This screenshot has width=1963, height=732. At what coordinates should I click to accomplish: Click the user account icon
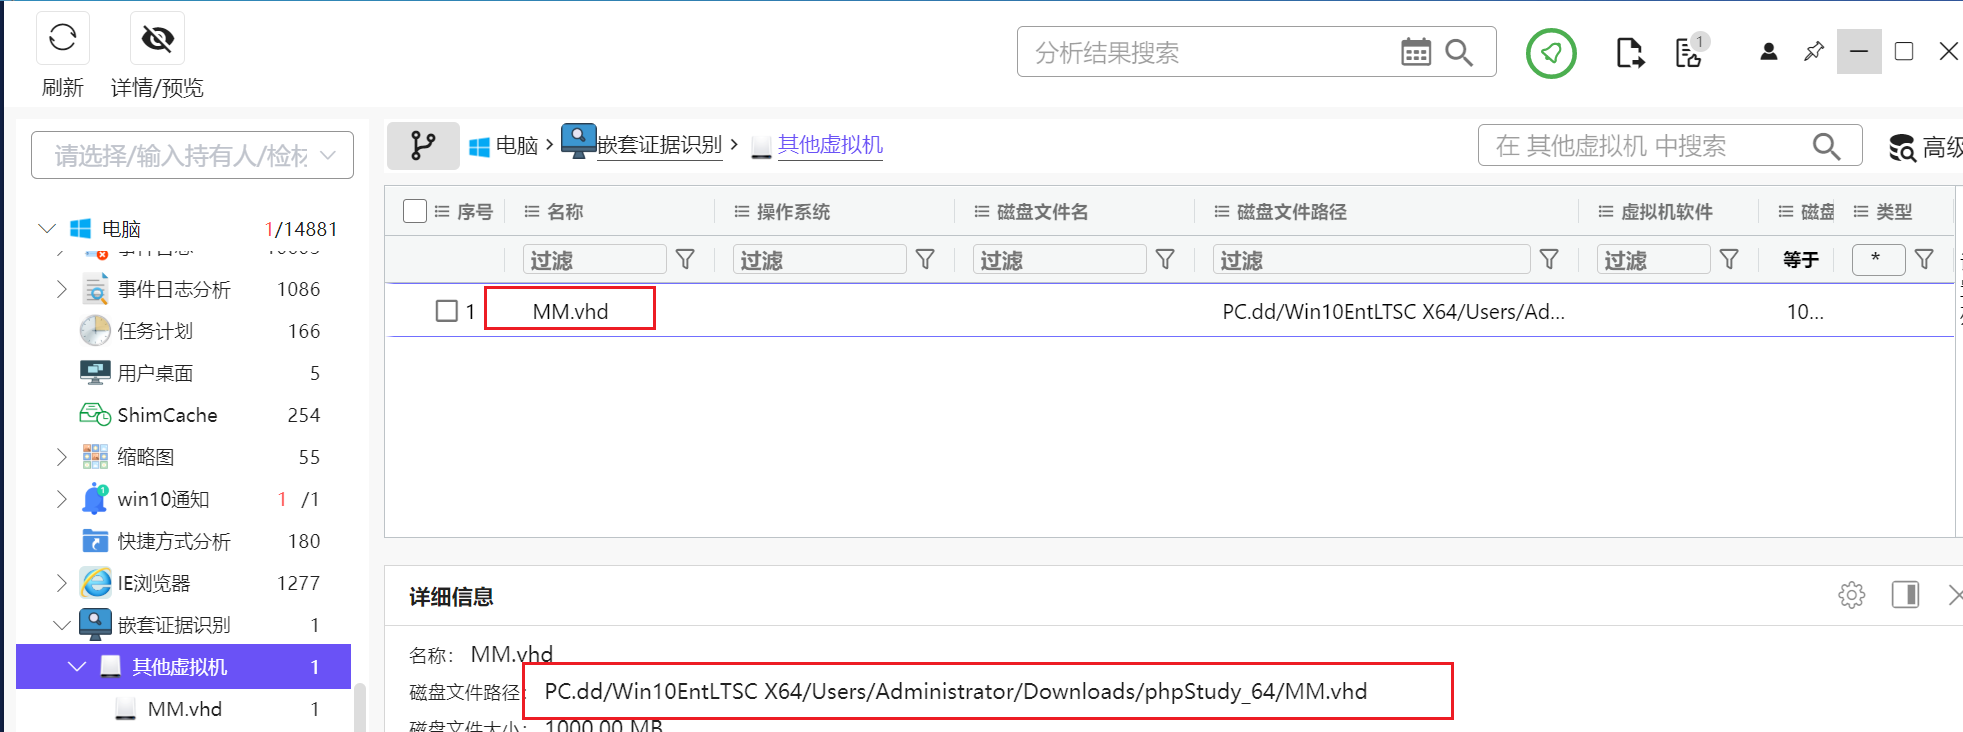click(1768, 52)
